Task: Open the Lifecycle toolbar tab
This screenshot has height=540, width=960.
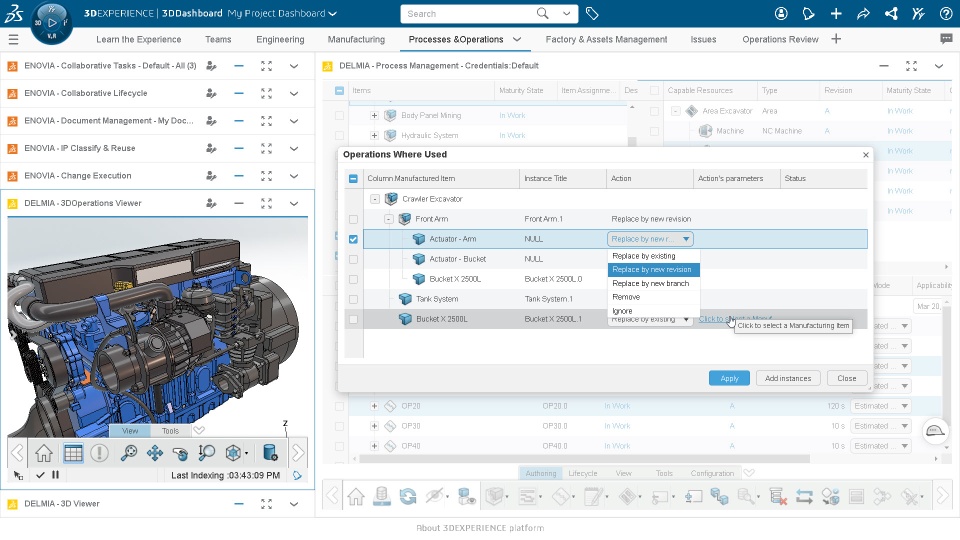Action: coord(582,473)
